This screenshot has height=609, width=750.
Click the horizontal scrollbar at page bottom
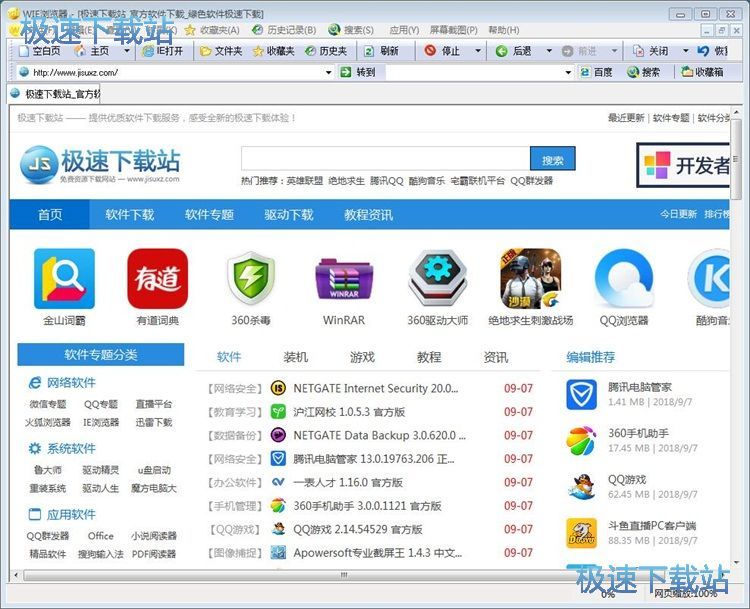[343, 575]
